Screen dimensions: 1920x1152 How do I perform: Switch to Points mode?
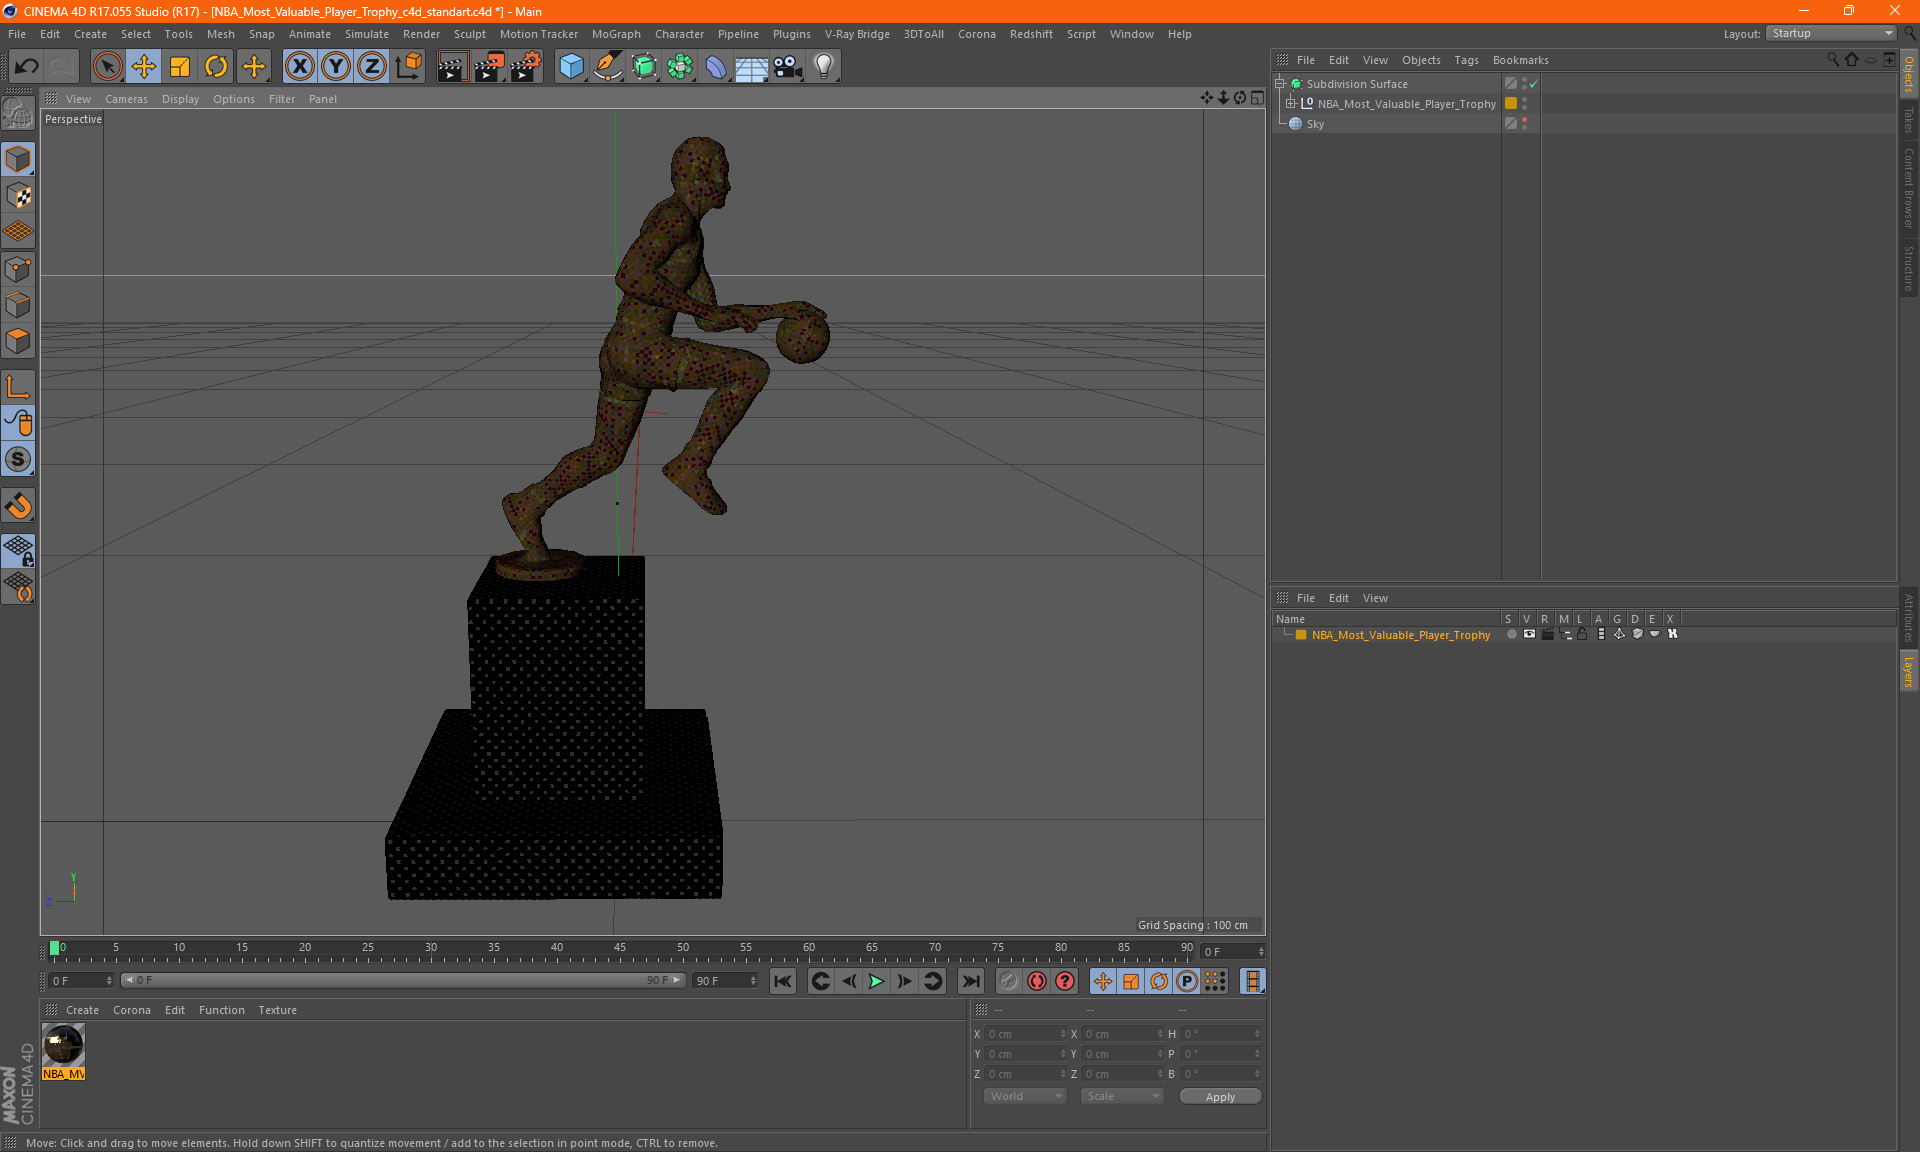(18, 269)
